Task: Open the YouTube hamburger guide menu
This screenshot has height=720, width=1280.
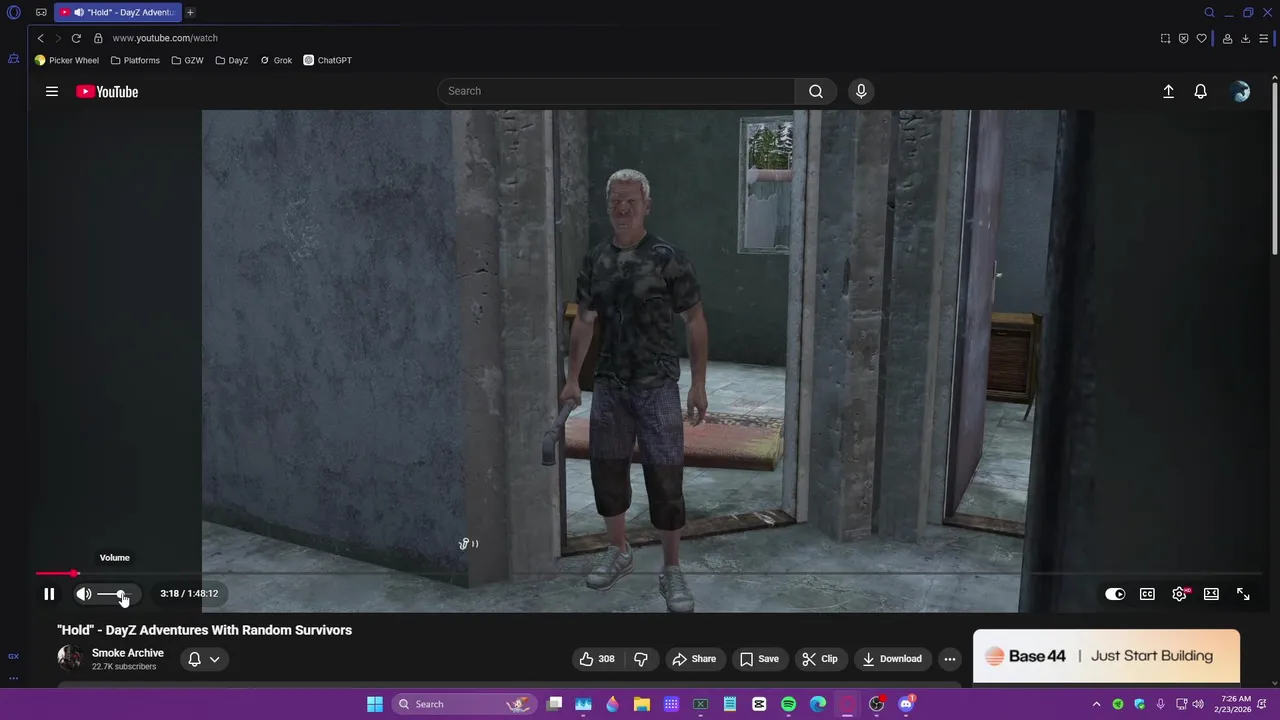Action: click(x=52, y=91)
